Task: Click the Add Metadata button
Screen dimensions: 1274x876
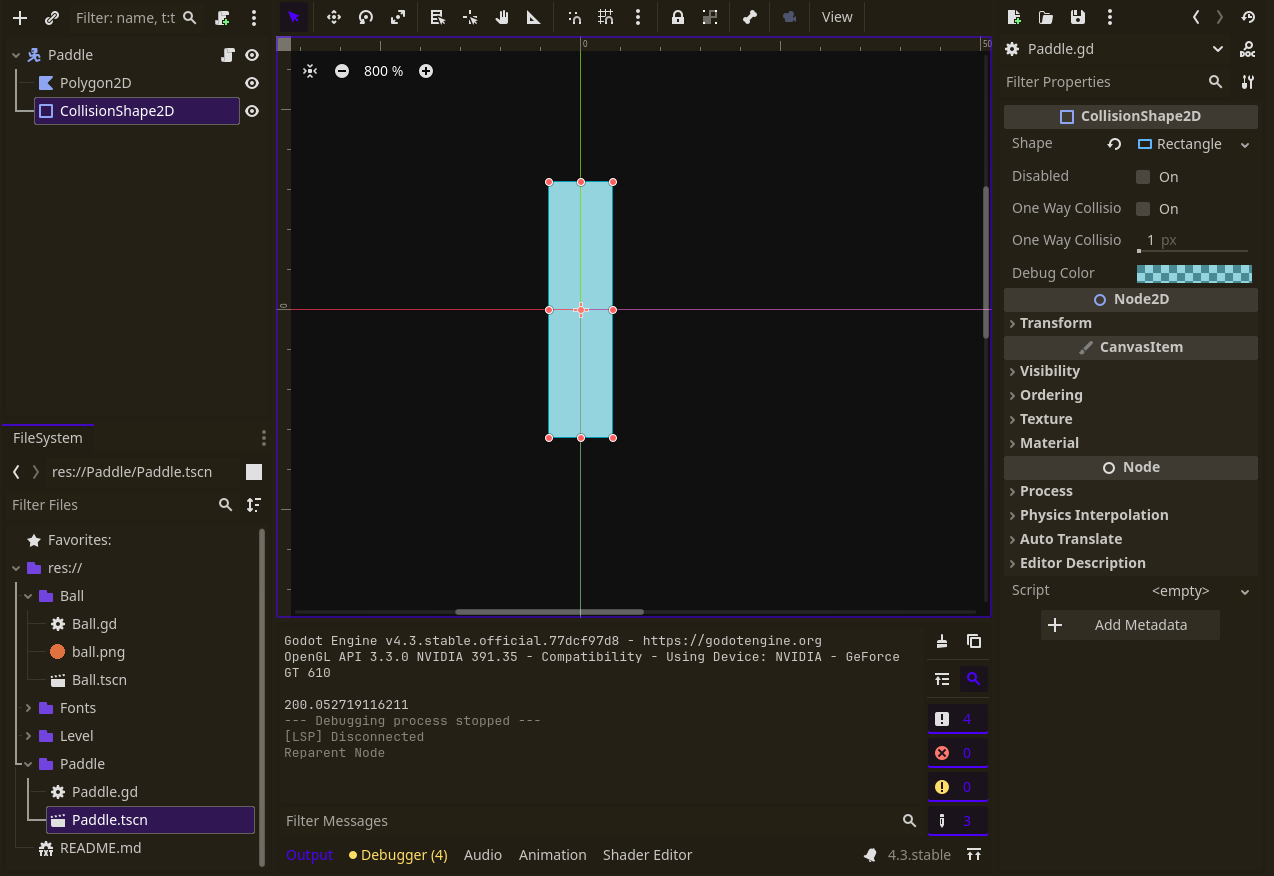Action: tap(1130, 625)
